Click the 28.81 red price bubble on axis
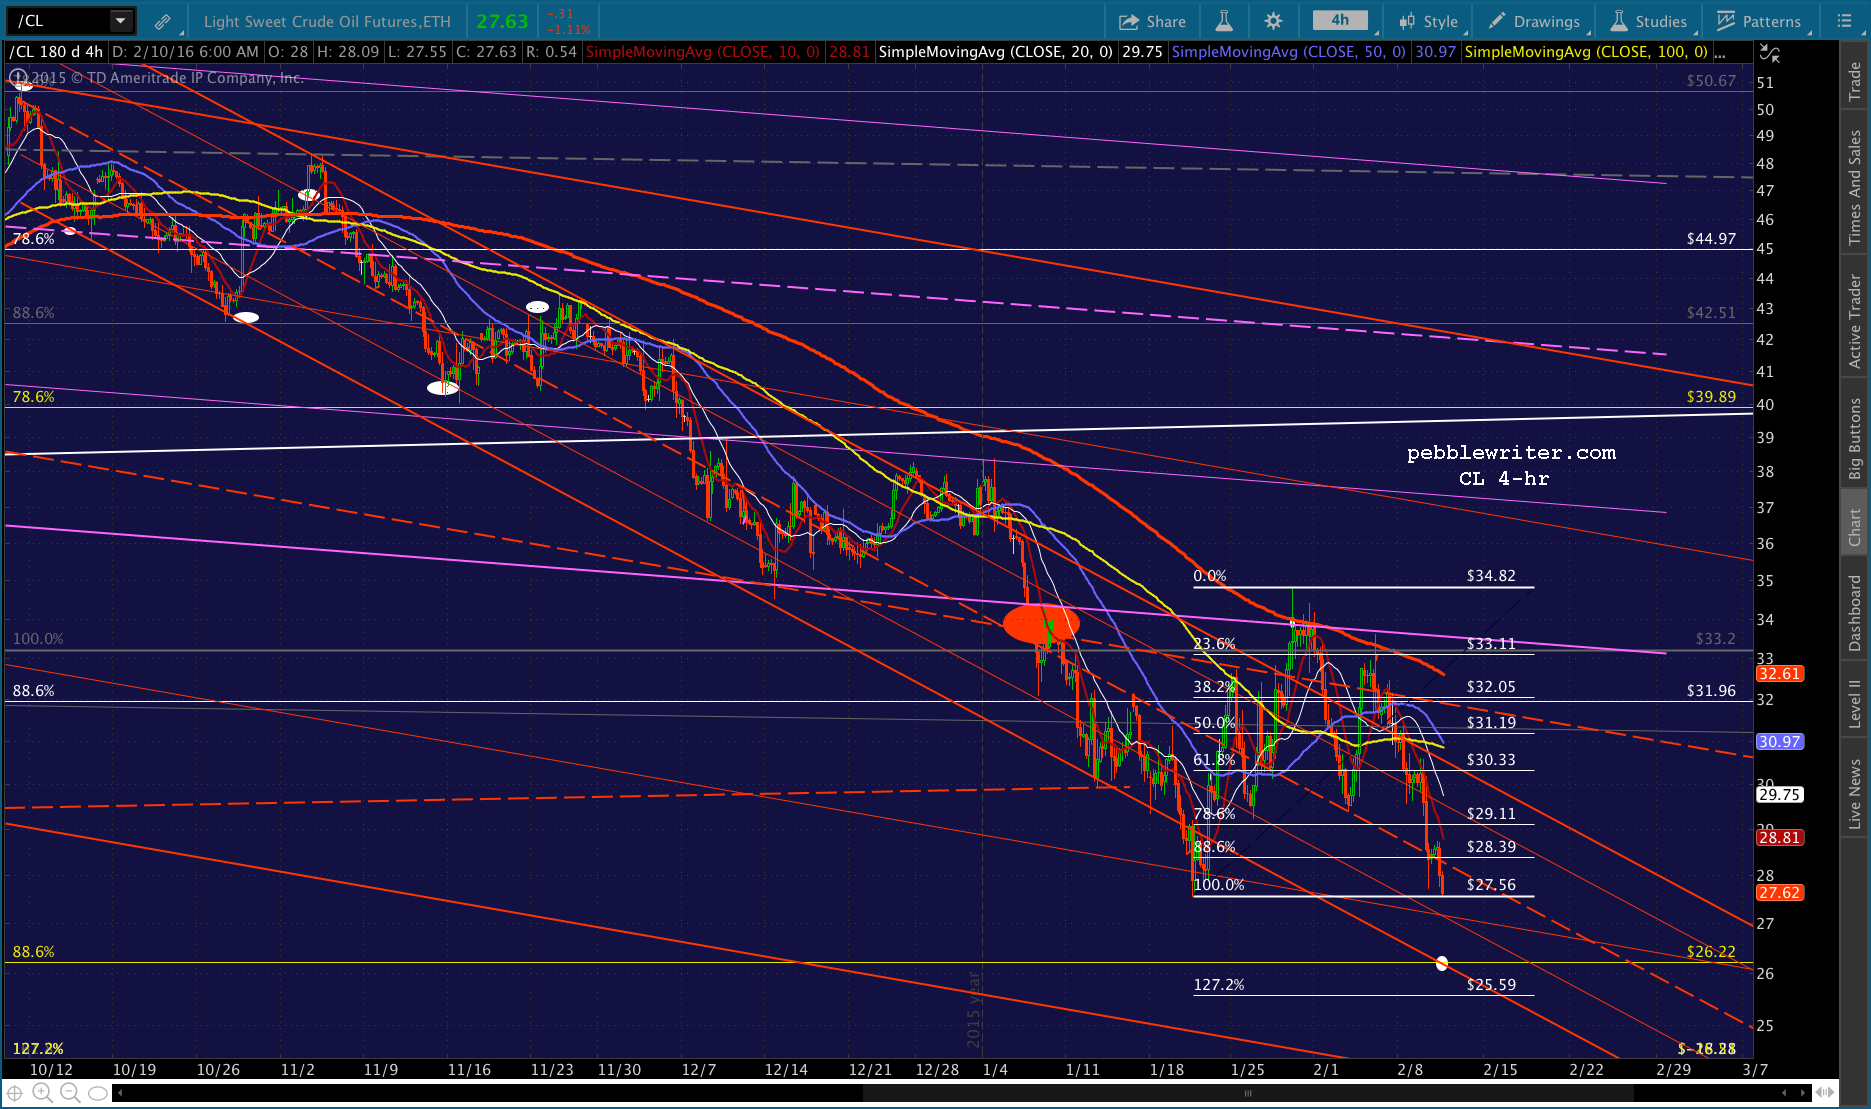1871x1109 pixels. (x=1780, y=838)
